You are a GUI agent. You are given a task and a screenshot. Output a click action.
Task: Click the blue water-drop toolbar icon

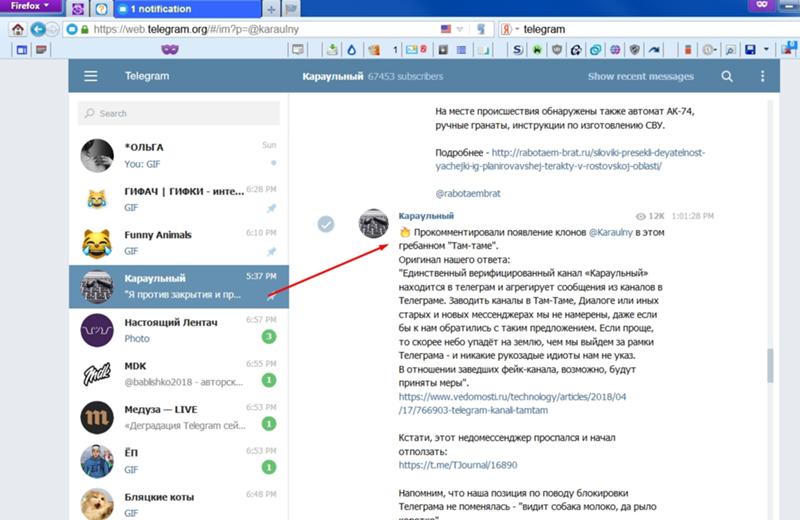(352, 49)
